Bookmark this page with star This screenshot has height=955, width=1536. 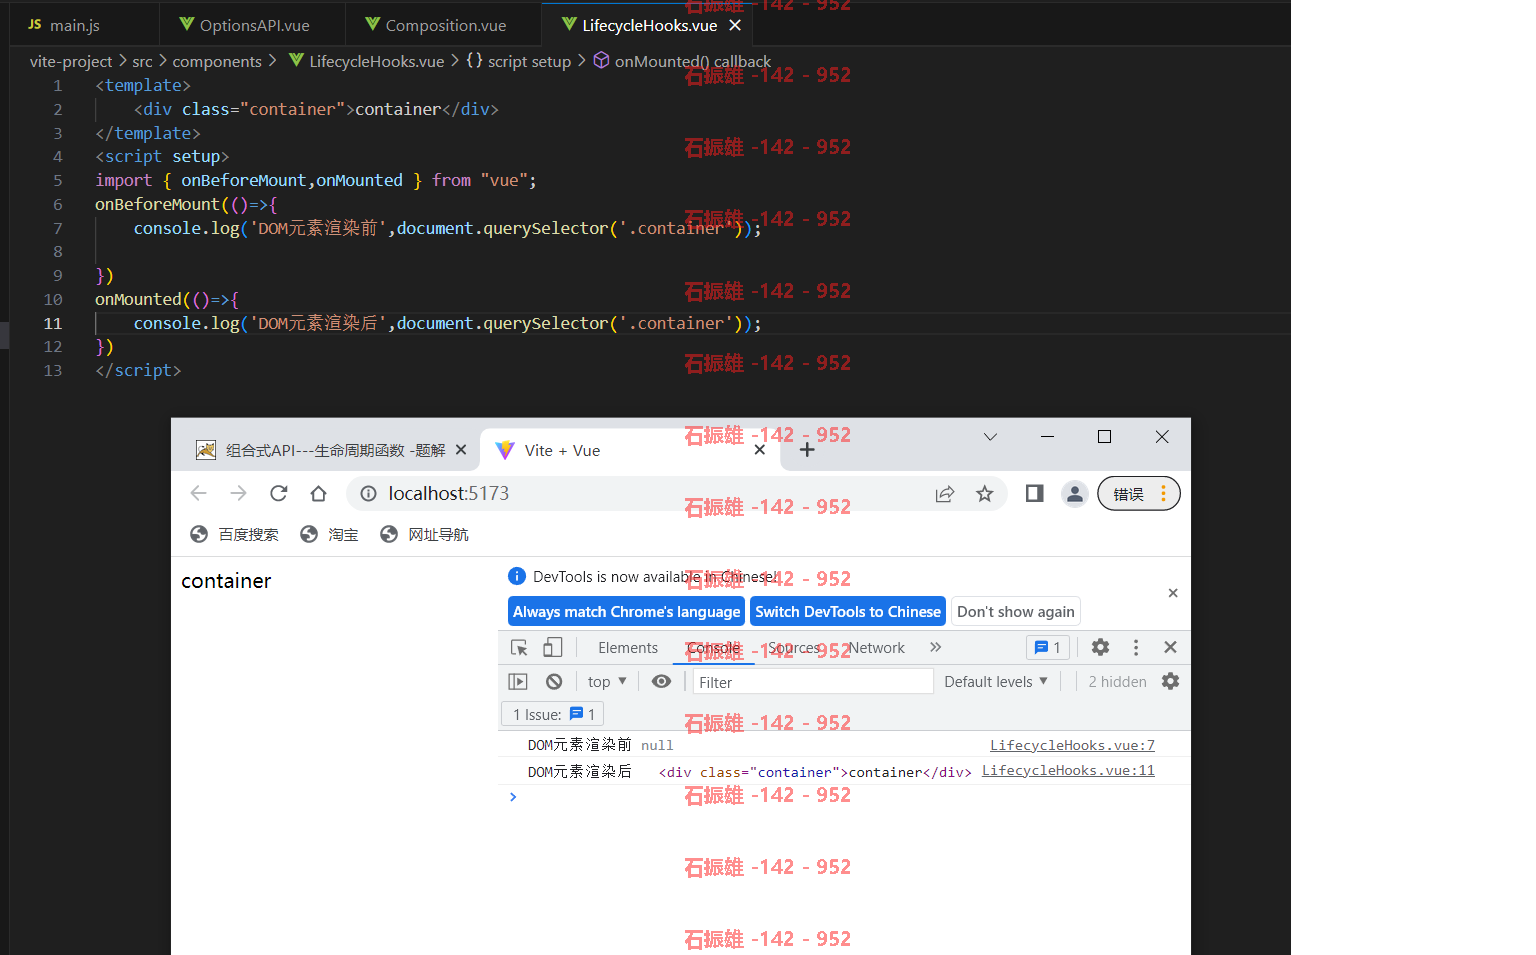pyautogui.click(x=985, y=493)
